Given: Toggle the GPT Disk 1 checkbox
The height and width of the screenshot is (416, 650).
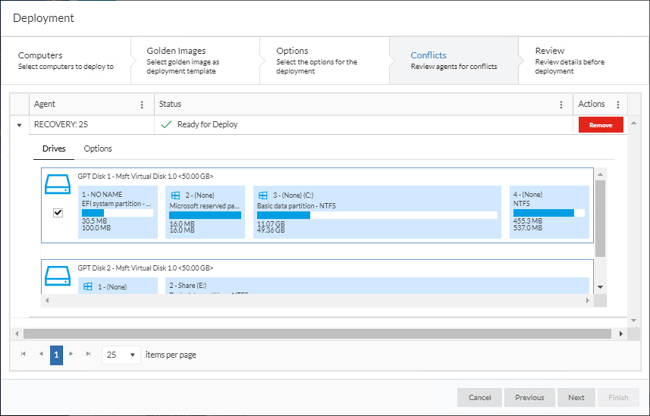Looking at the screenshot, I should (58, 213).
